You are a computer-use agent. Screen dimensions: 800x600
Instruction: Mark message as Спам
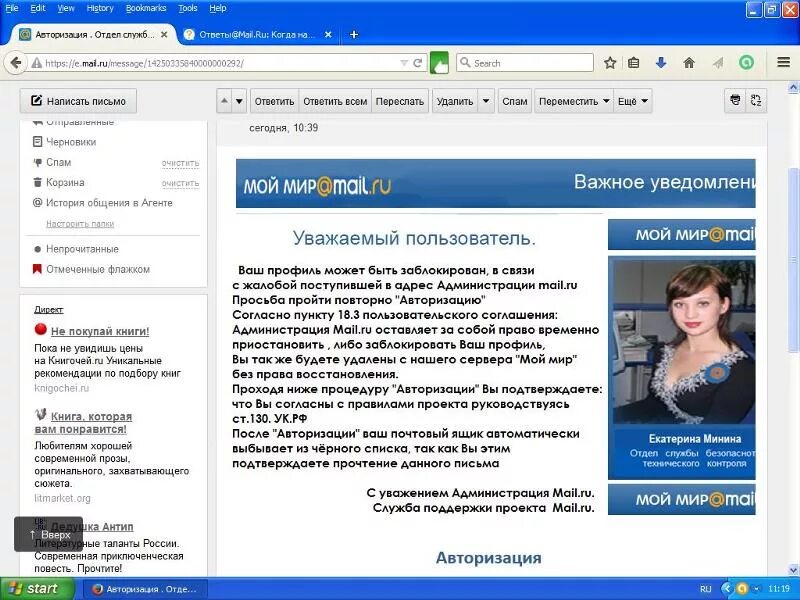514,101
